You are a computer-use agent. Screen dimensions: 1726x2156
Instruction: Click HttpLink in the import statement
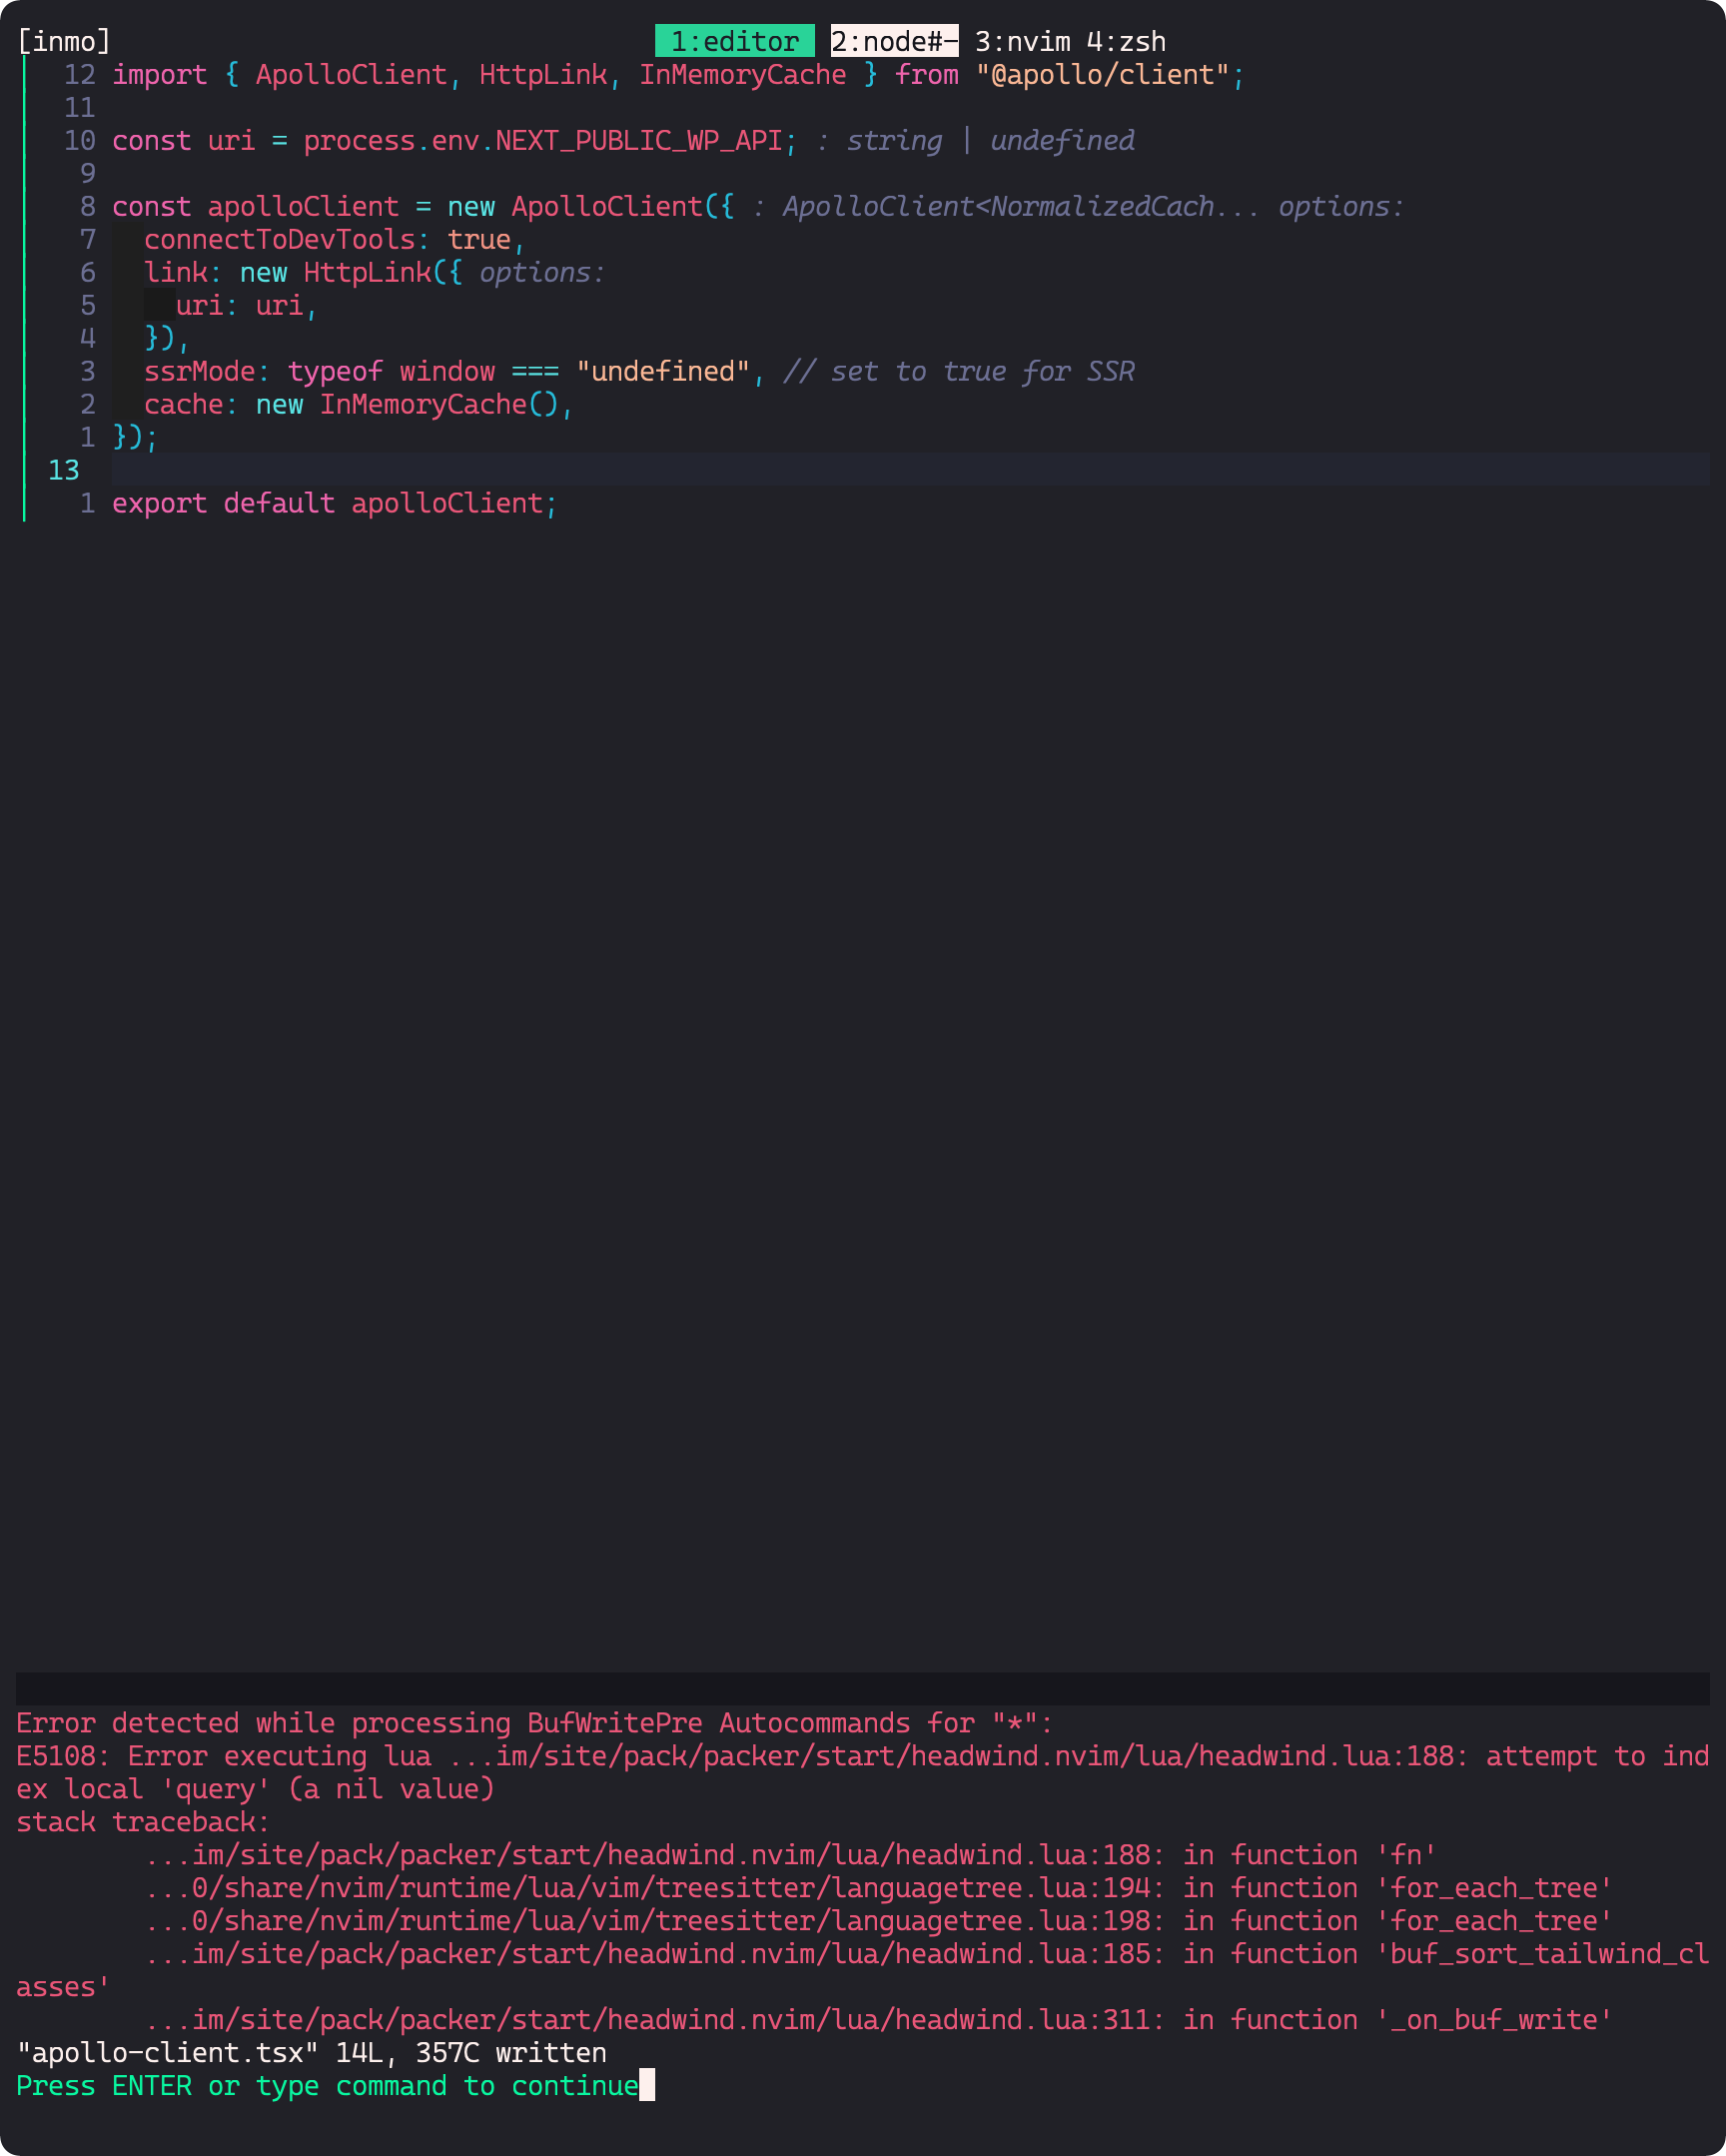543,75
